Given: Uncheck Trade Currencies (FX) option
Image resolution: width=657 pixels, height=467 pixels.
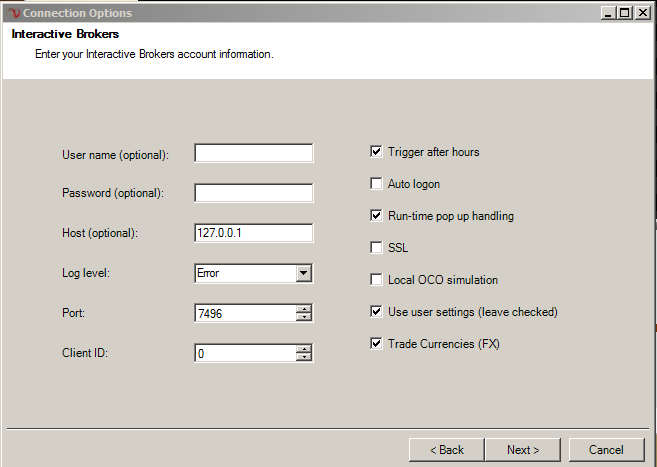Looking at the screenshot, I should [376, 344].
